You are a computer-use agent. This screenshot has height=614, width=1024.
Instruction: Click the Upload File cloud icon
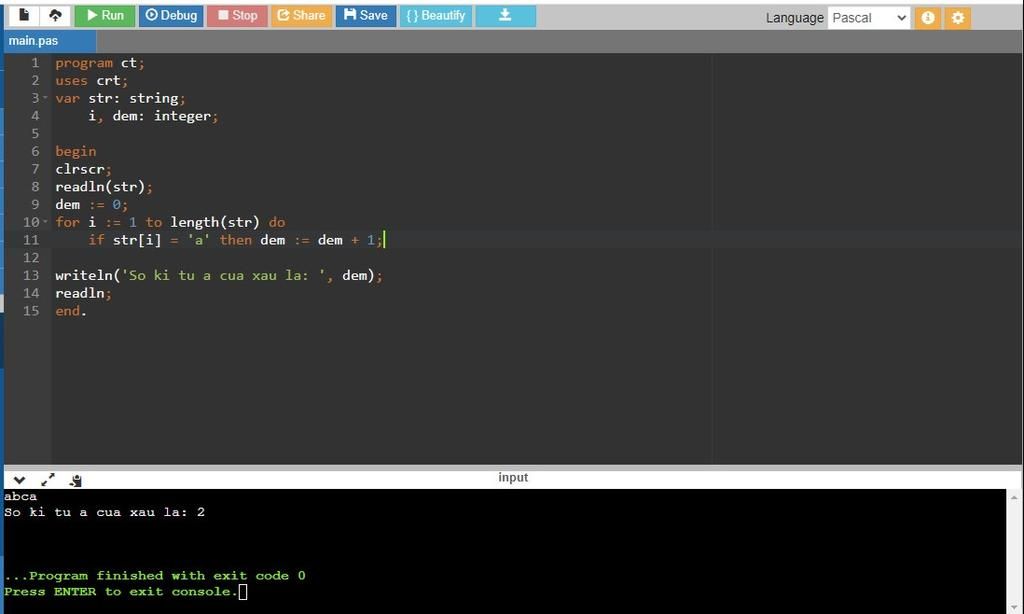(55, 15)
